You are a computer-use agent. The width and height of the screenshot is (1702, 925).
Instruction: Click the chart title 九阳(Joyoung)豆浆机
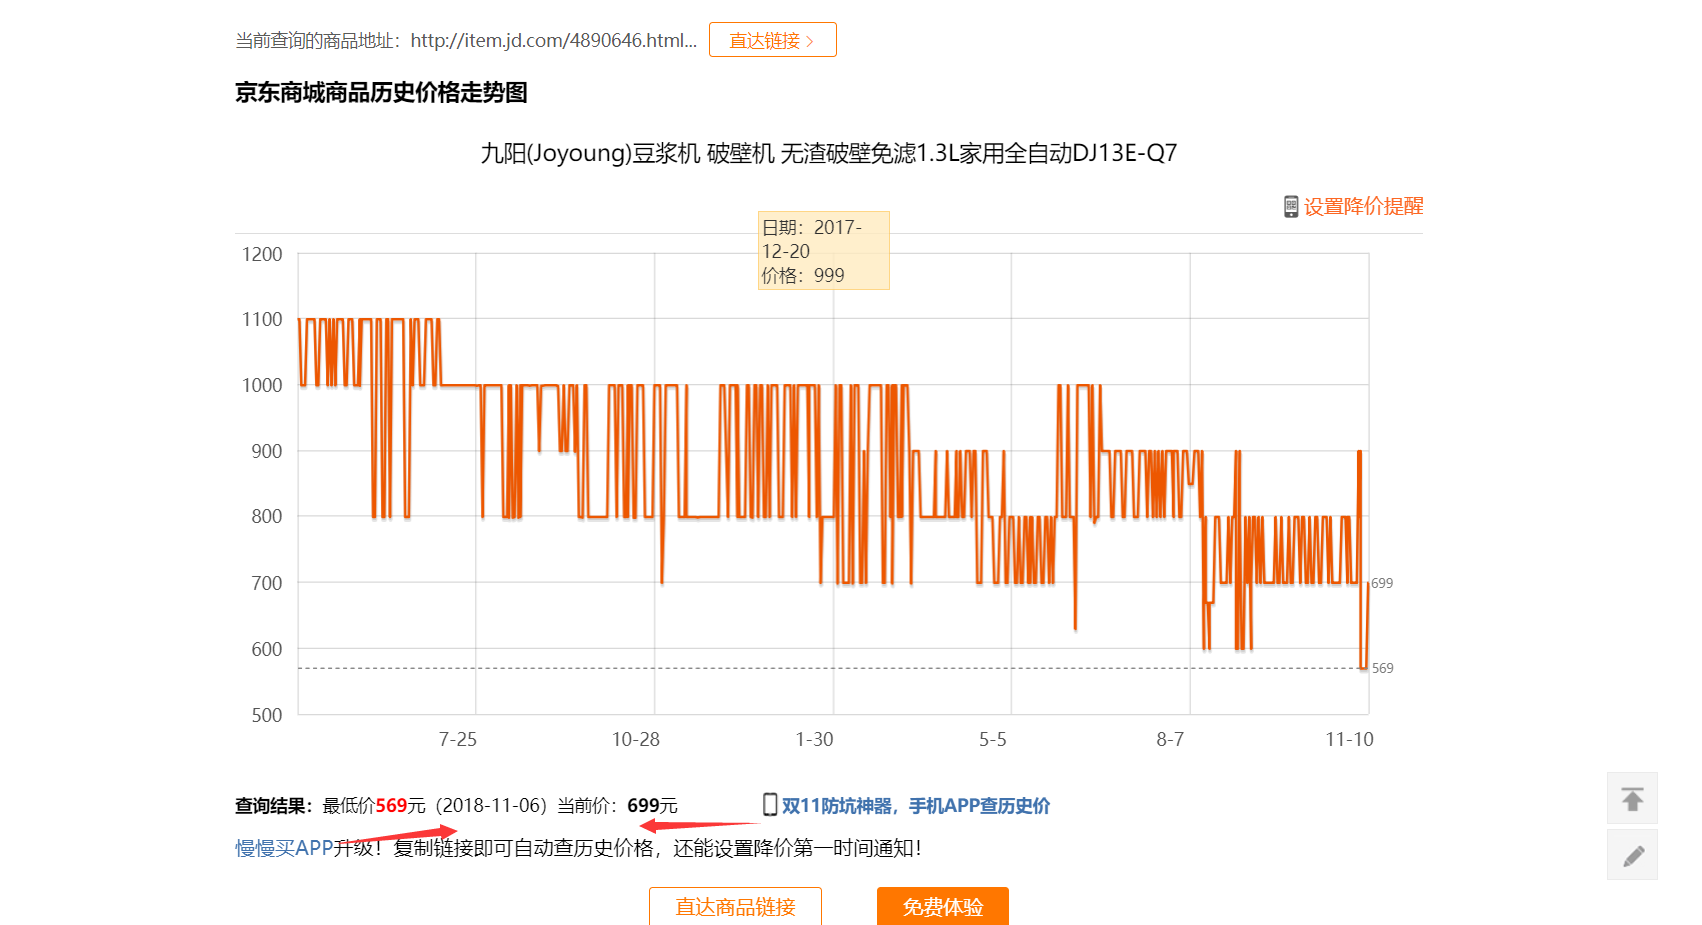click(829, 153)
